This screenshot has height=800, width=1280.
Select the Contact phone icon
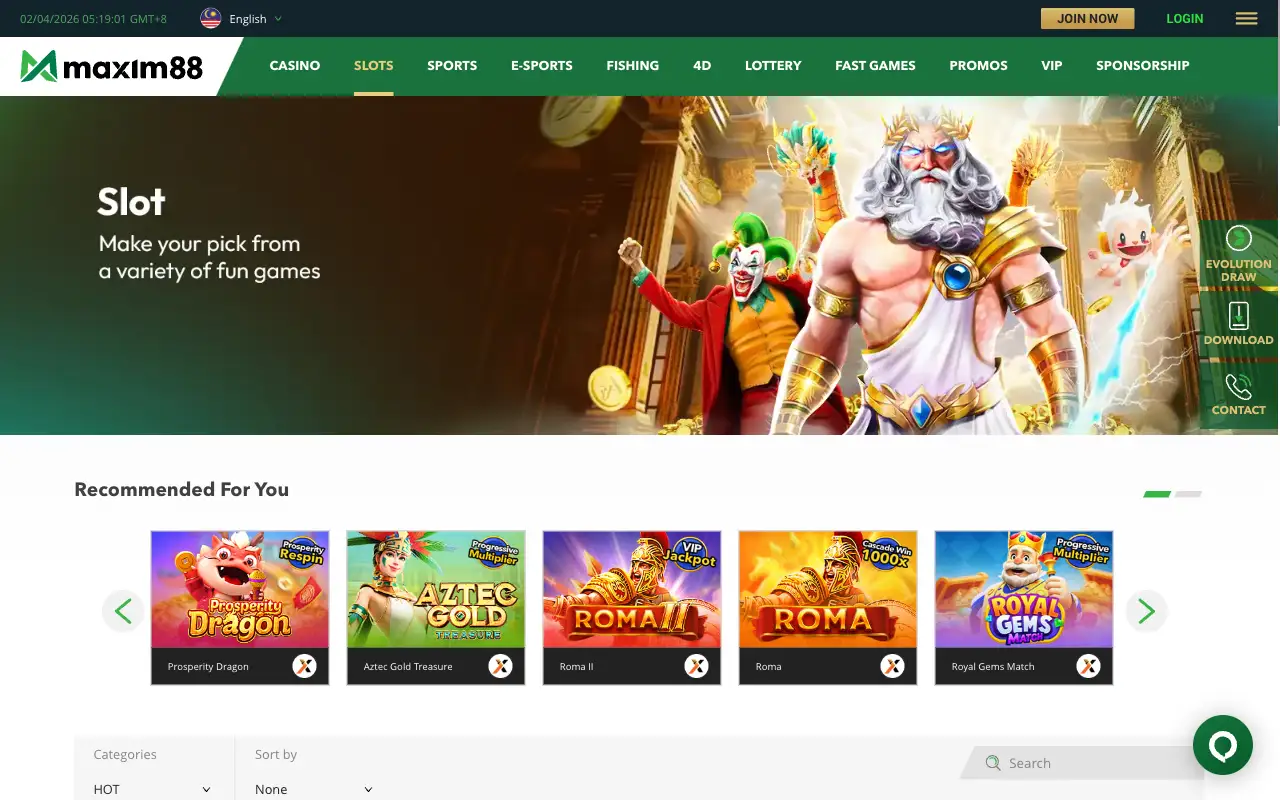[x=1238, y=388]
